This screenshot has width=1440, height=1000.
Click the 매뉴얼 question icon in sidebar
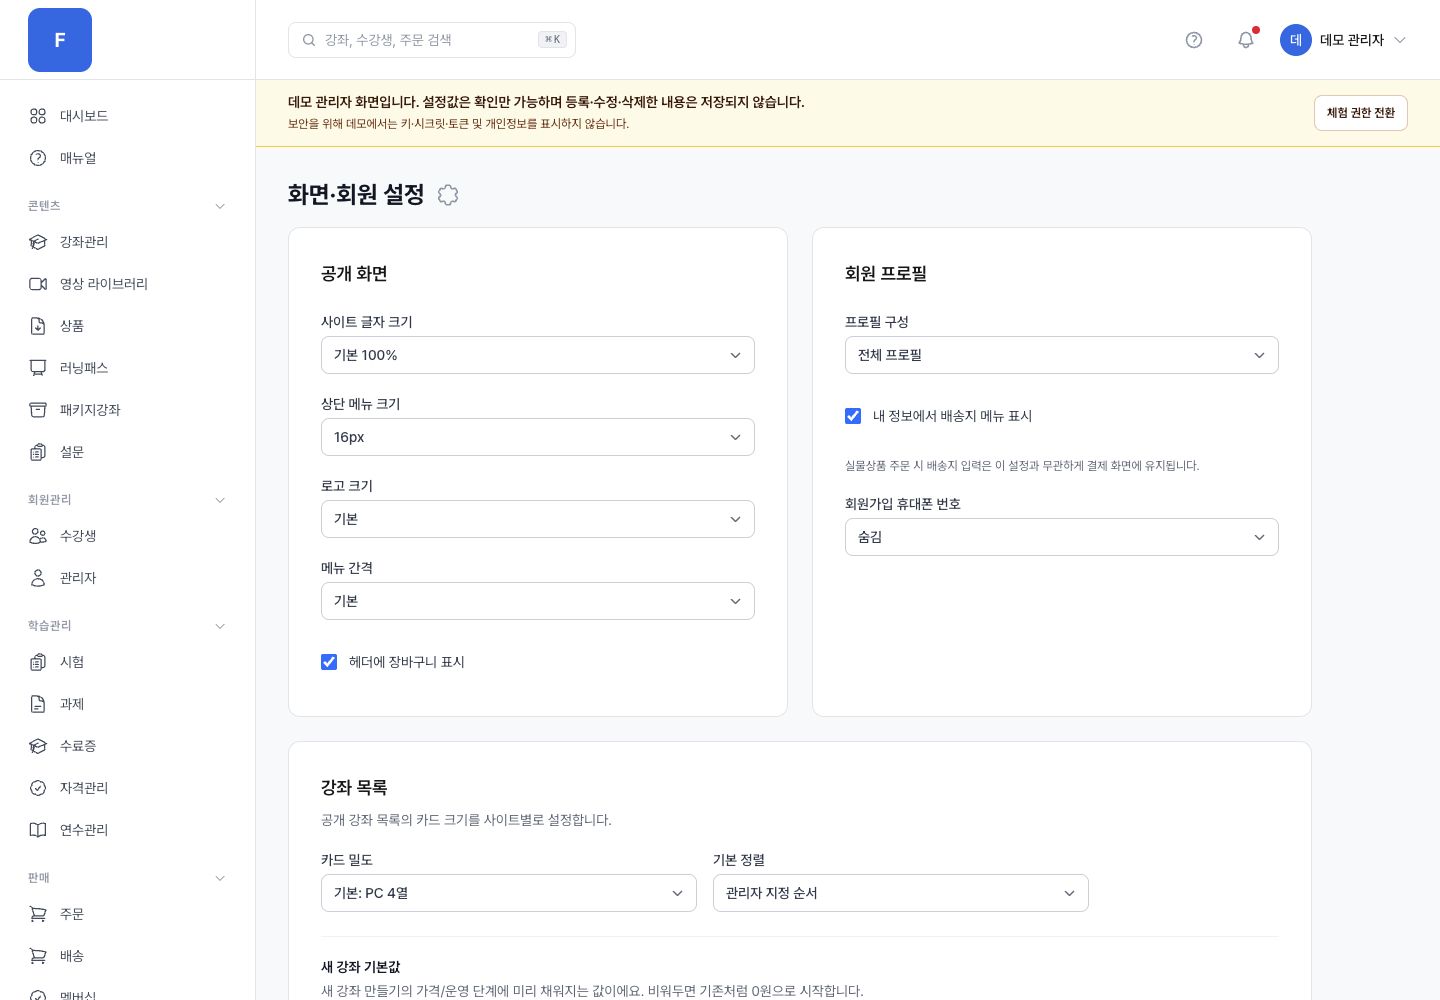(x=38, y=158)
